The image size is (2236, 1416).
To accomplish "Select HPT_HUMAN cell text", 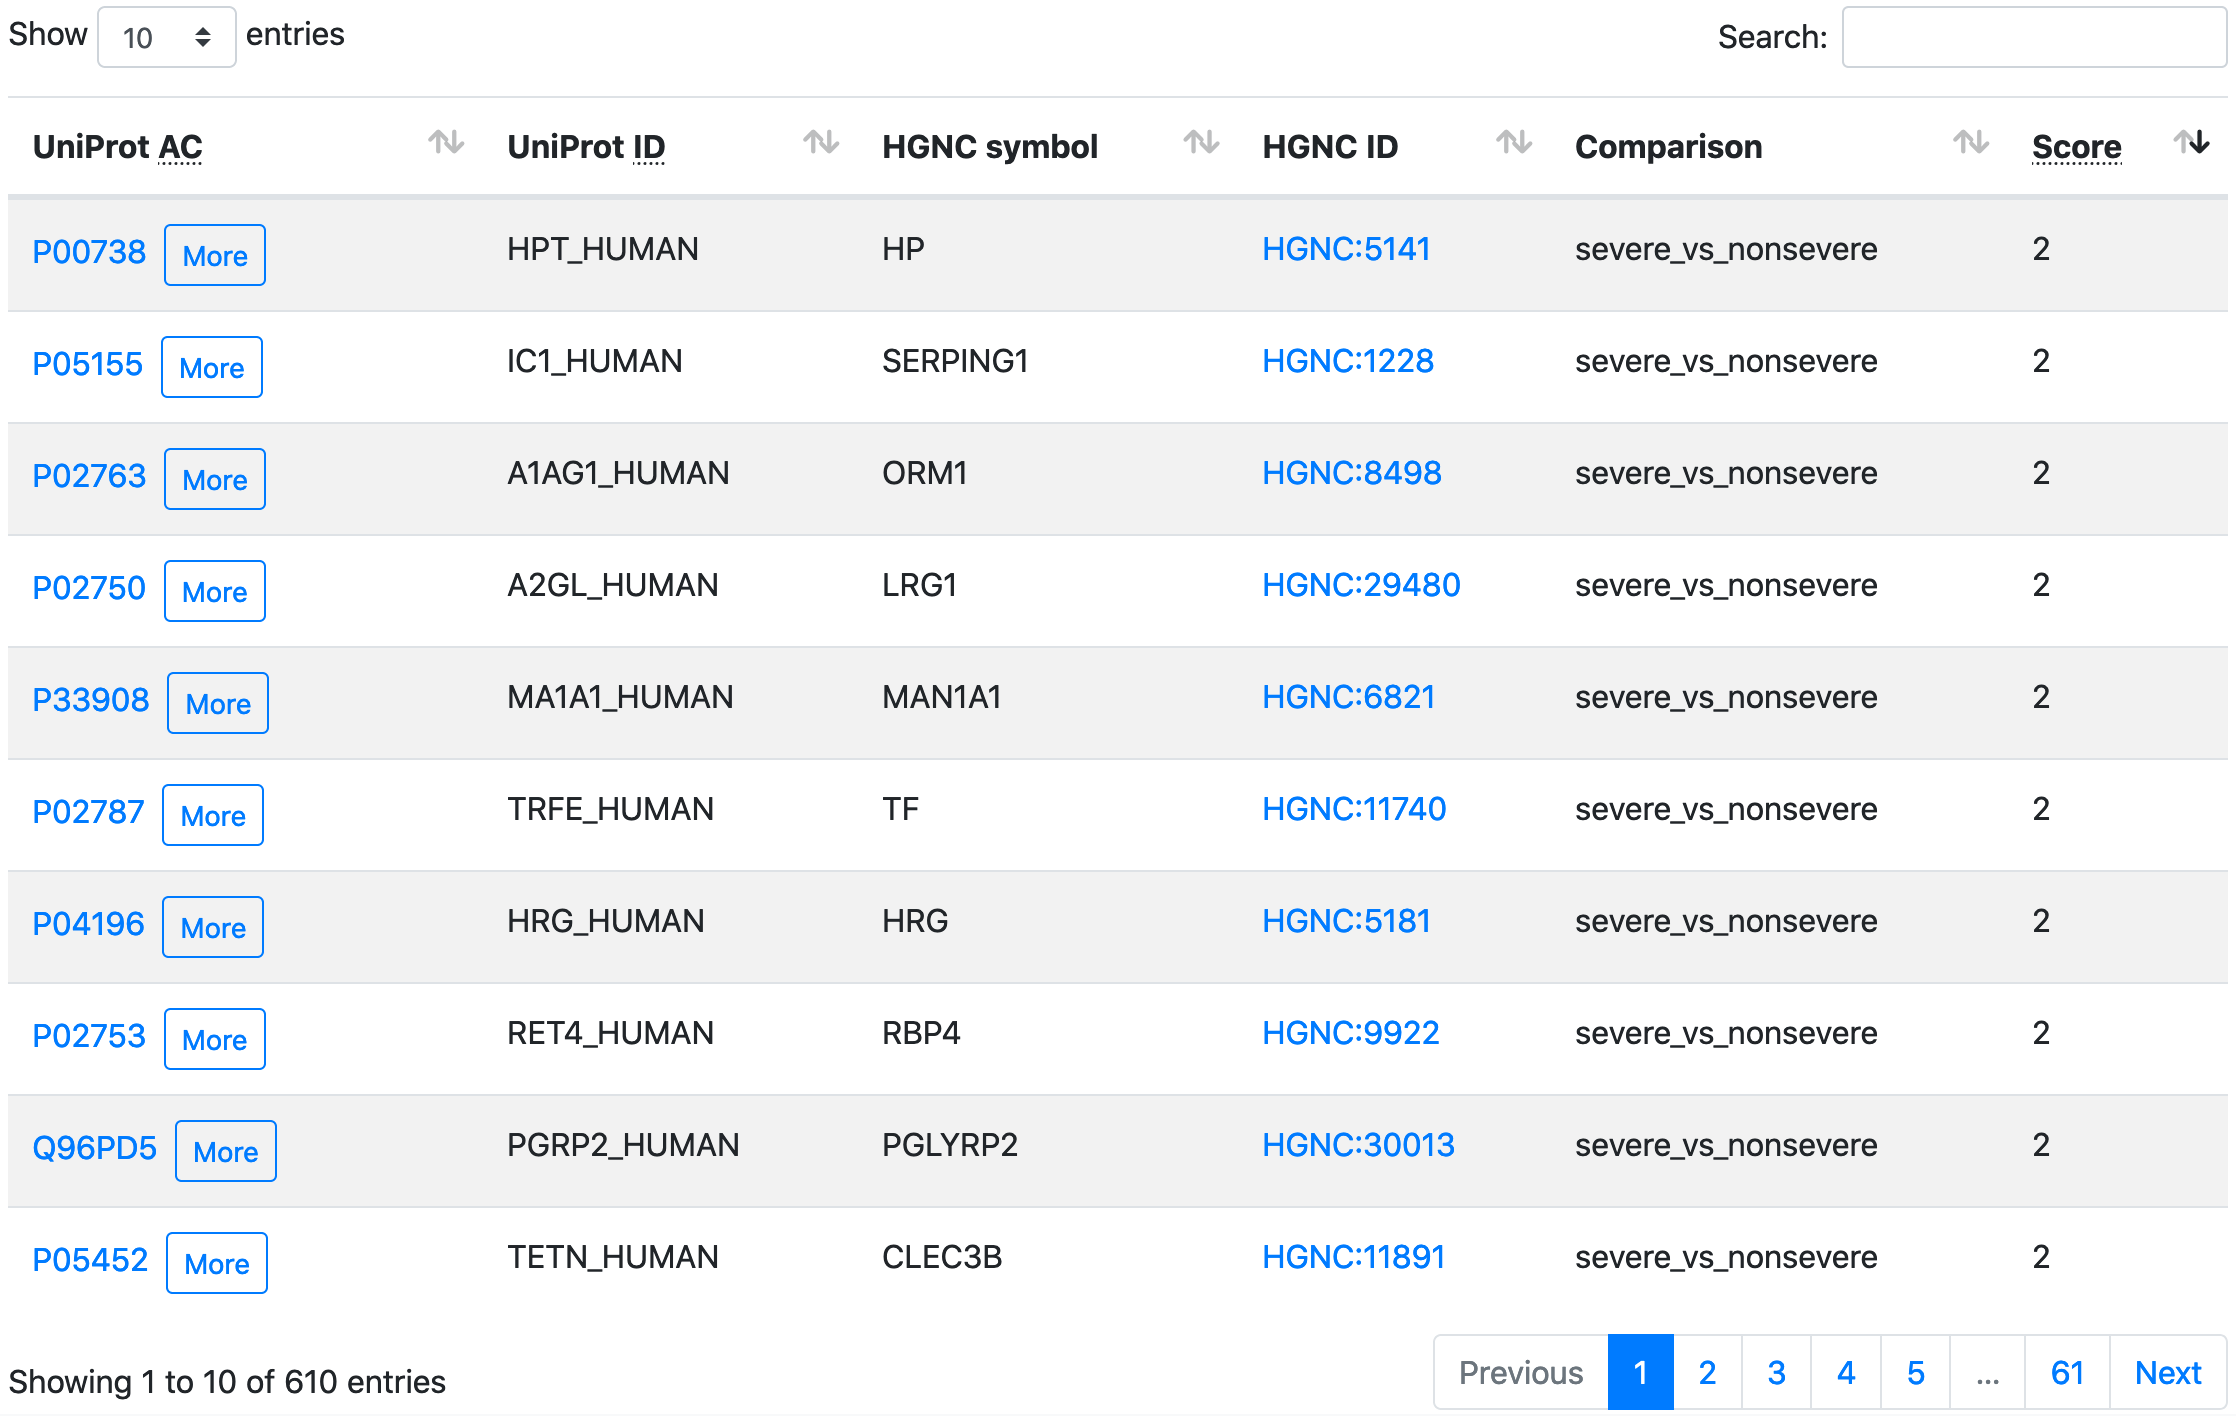I will click(602, 249).
